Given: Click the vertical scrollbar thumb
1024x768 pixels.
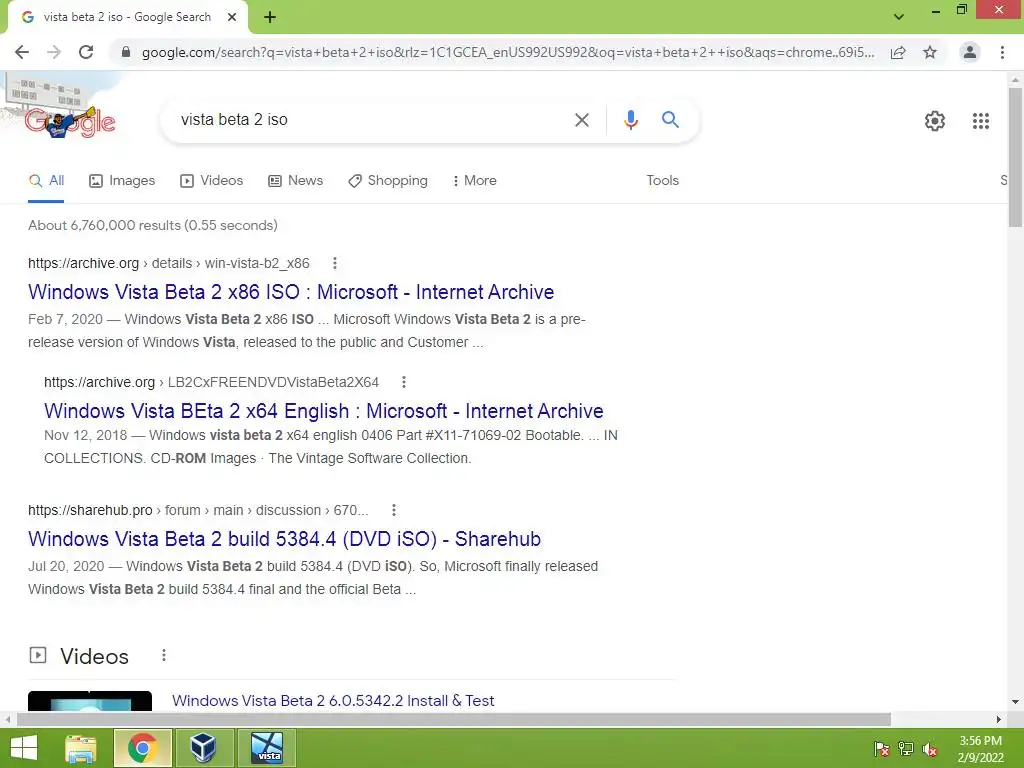Looking at the screenshot, I should (1015, 157).
